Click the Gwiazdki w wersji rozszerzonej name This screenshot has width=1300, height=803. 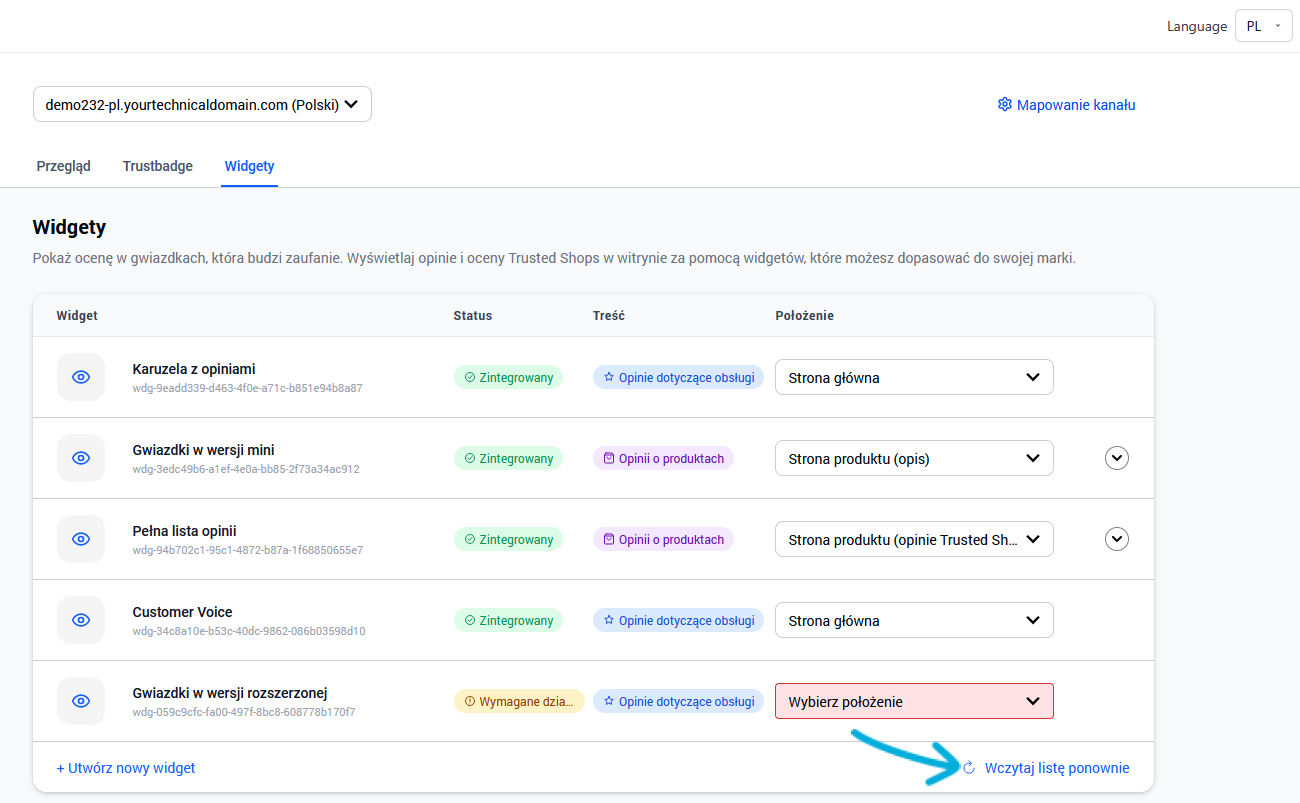click(230, 693)
